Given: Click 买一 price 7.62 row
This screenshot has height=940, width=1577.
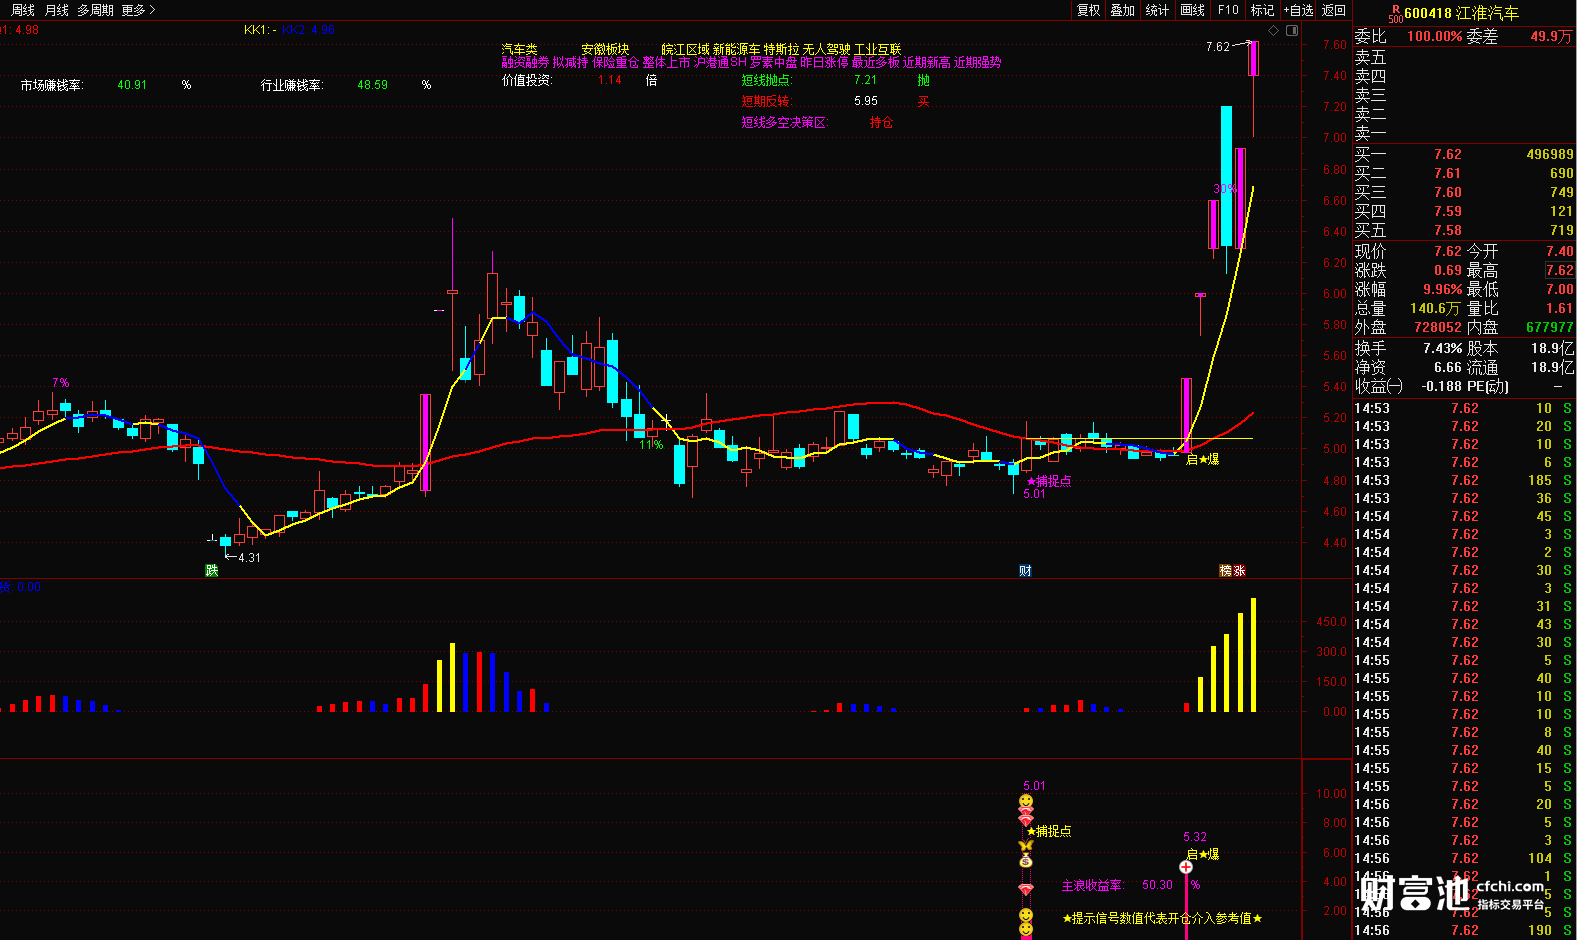Looking at the screenshot, I should click(1464, 154).
